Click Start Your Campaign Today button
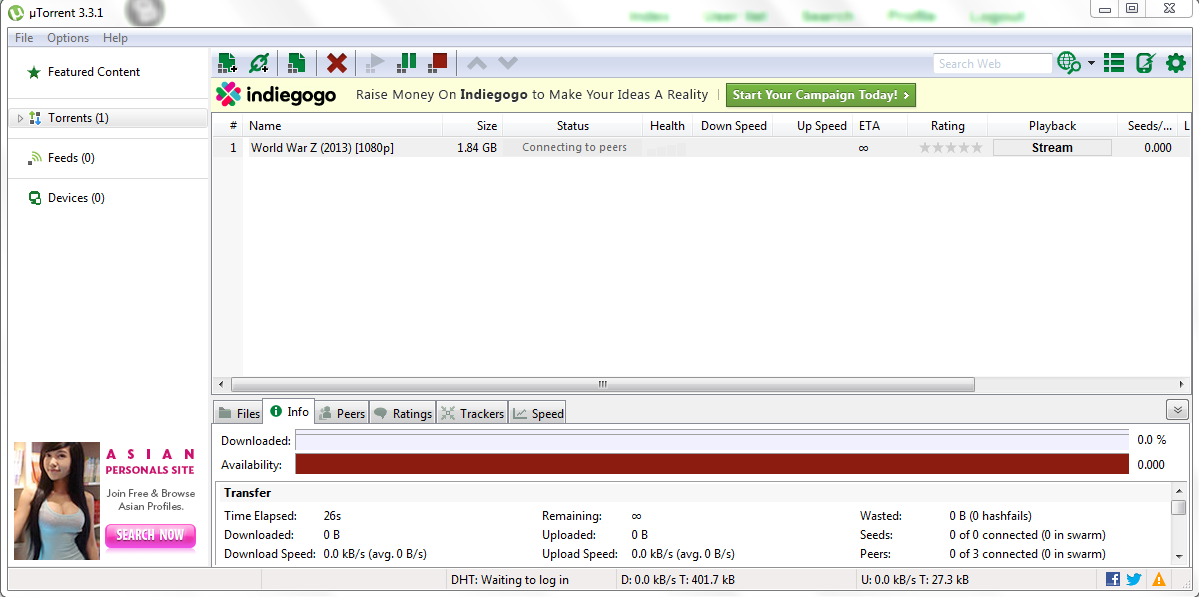The width and height of the screenshot is (1199, 597). pos(820,96)
